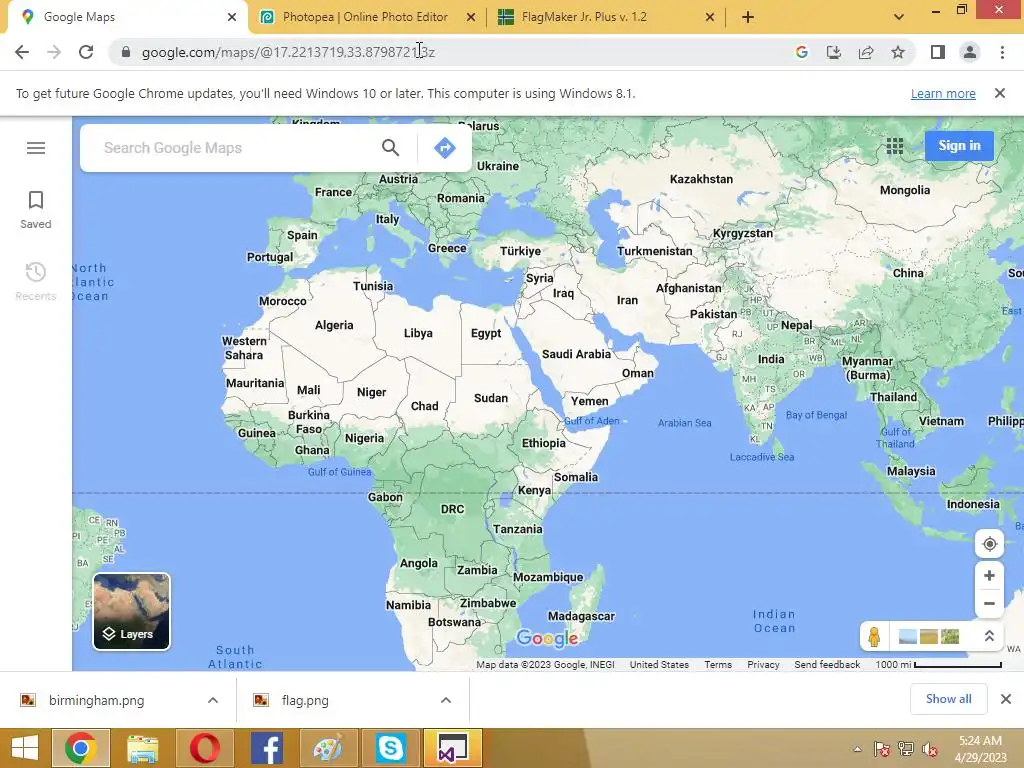Zoom in the map with plus button

pos(989,575)
